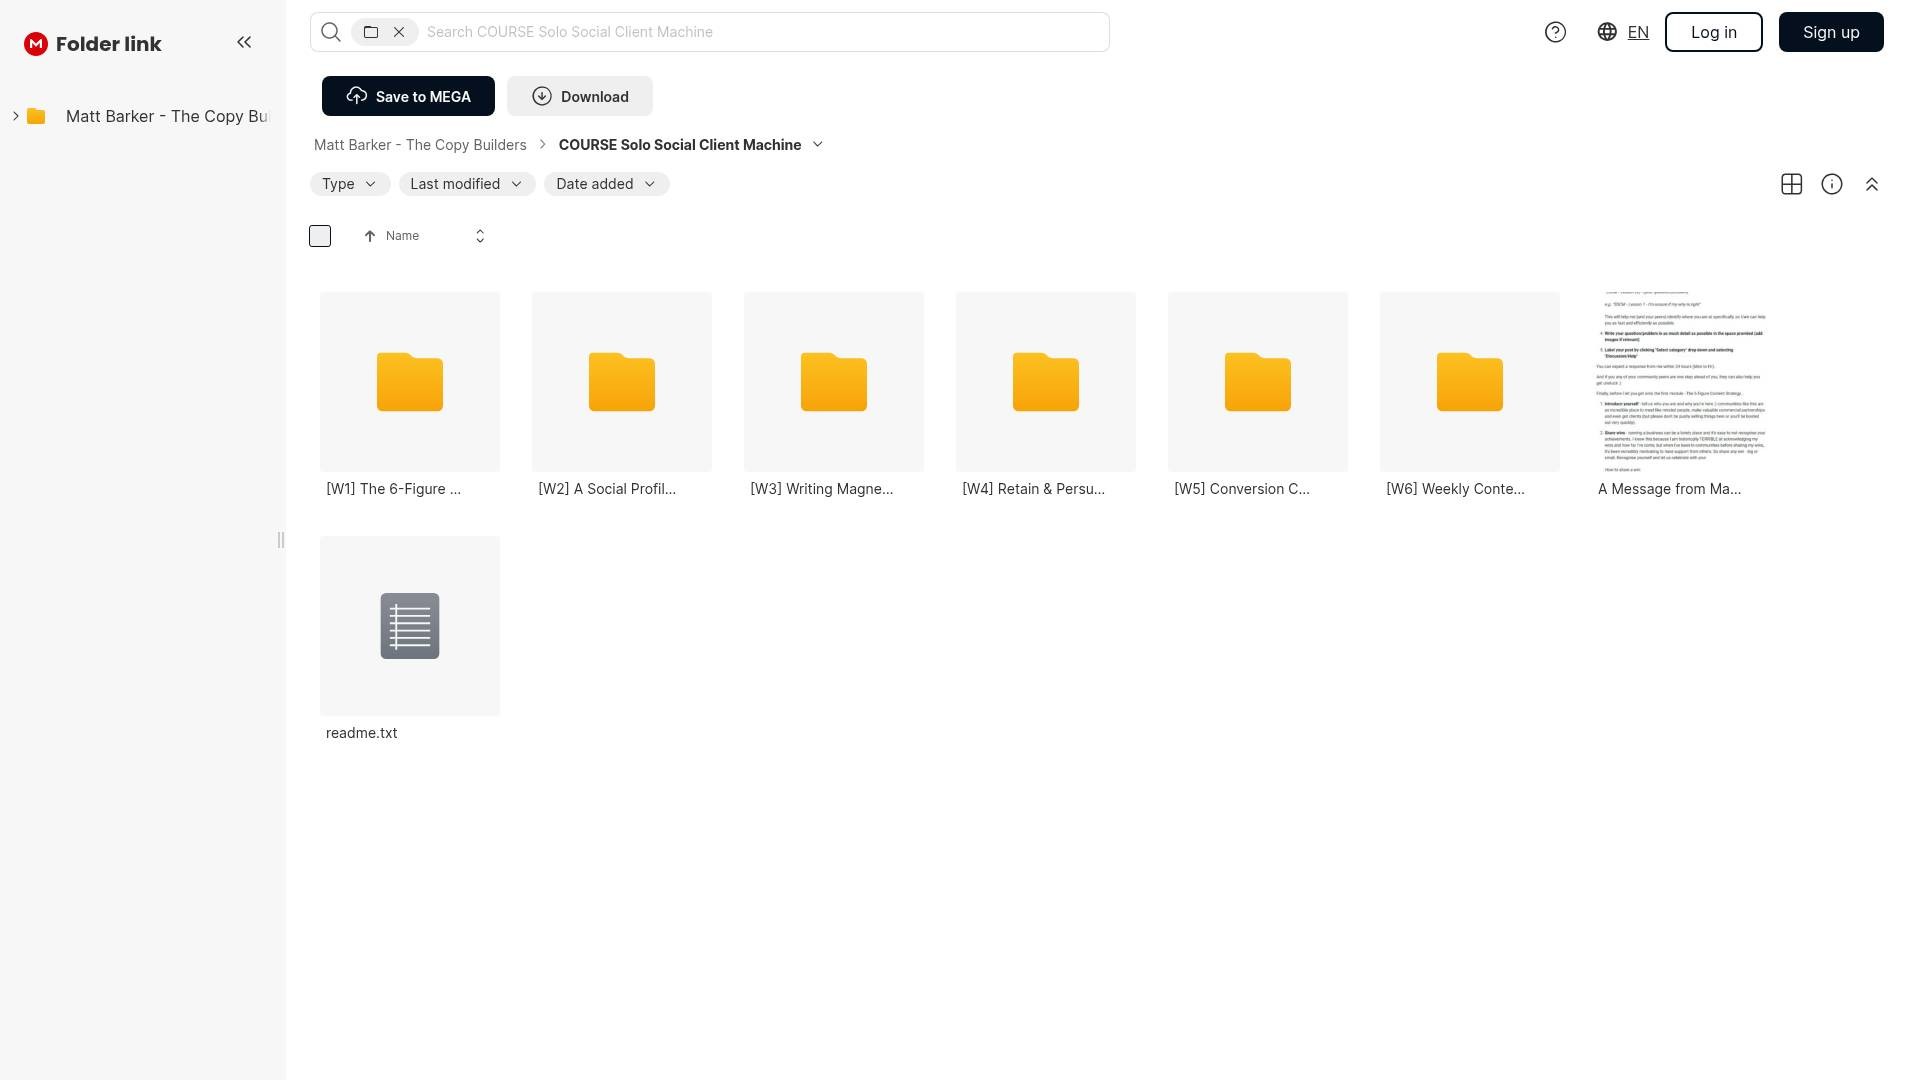Open breadcrumb dropdown for current folder
Viewport: 1920px width, 1080px height.
pos(817,145)
